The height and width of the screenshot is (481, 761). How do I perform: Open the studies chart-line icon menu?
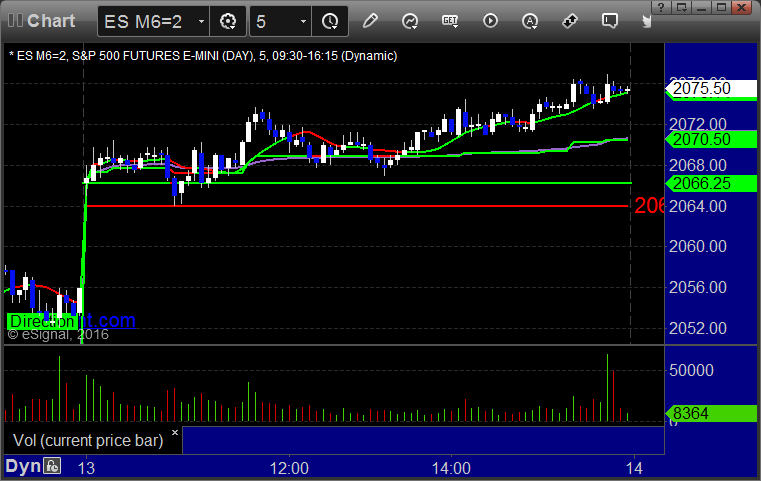tap(410, 21)
